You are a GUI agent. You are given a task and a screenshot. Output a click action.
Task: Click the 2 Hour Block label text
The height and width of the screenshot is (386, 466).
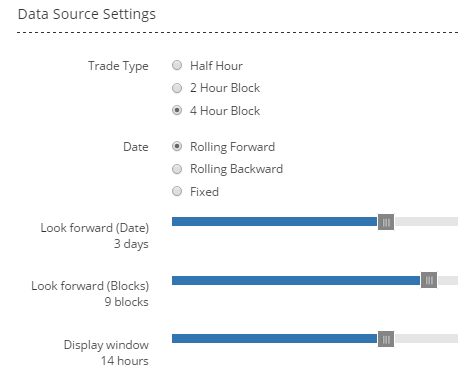(x=225, y=88)
